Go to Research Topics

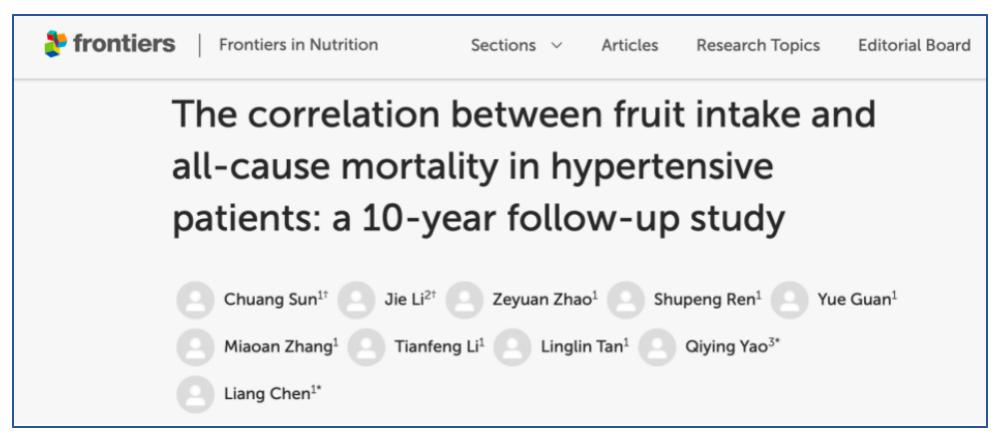(758, 46)
